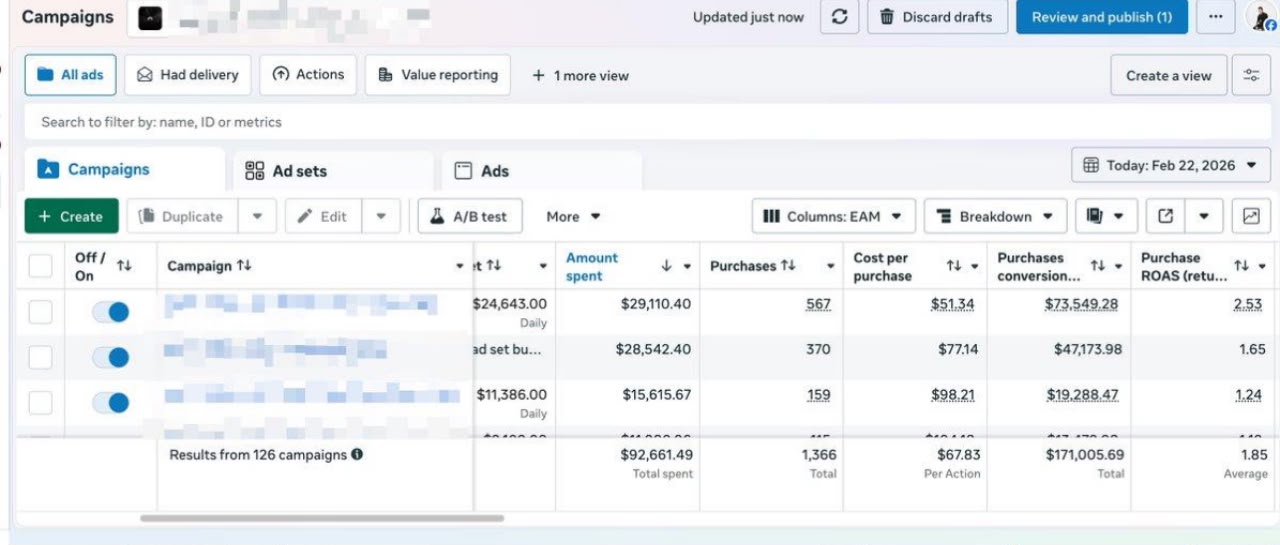Sort by Purchase ROAS arrows
The height and width of the screenshot is (545, 1280).
1242,266
